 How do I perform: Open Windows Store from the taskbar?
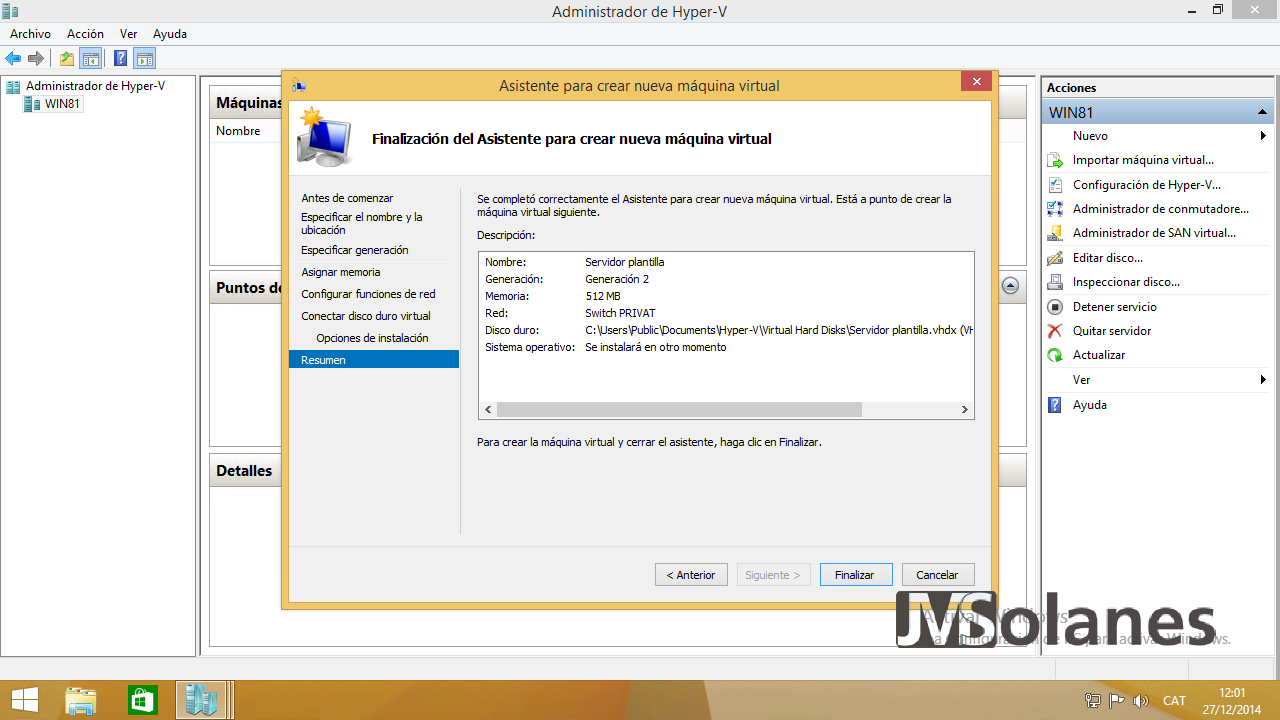(x=143, y=700)
